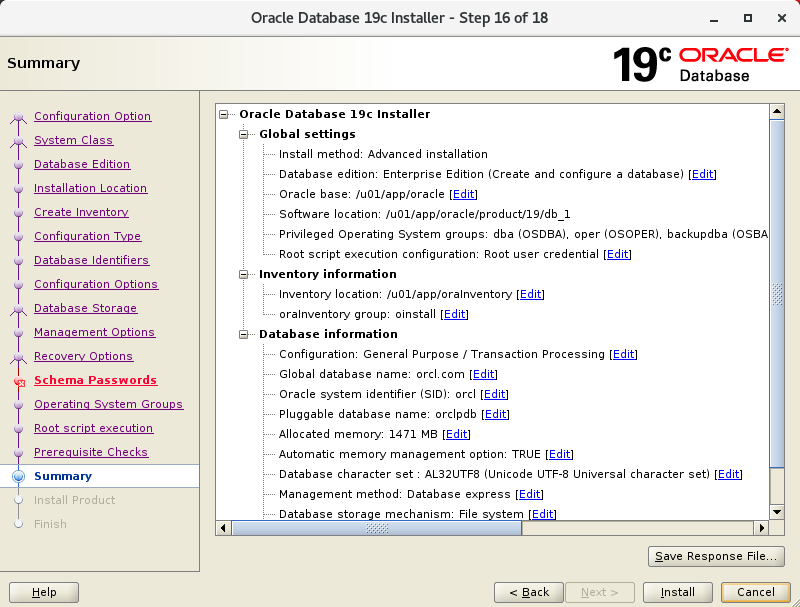Edit the Management method
This screenshot has width=800, height=607.
click(530, 494)
